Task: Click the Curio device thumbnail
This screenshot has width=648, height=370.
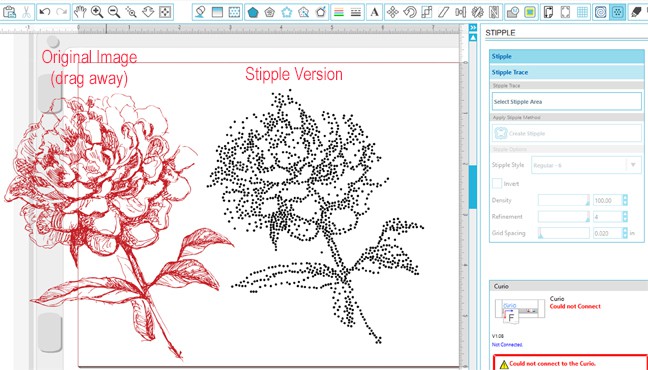Action: (x=519, y=311)
